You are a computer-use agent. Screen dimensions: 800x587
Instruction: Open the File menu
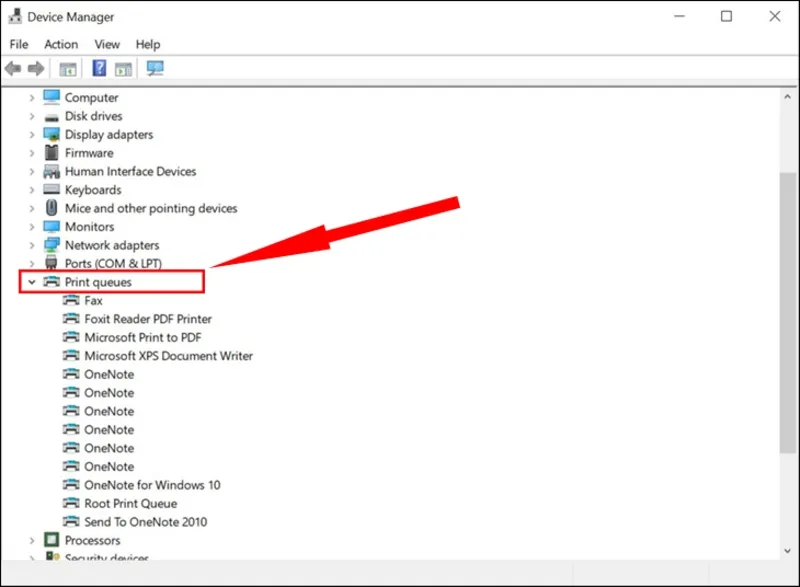[19, 44]
